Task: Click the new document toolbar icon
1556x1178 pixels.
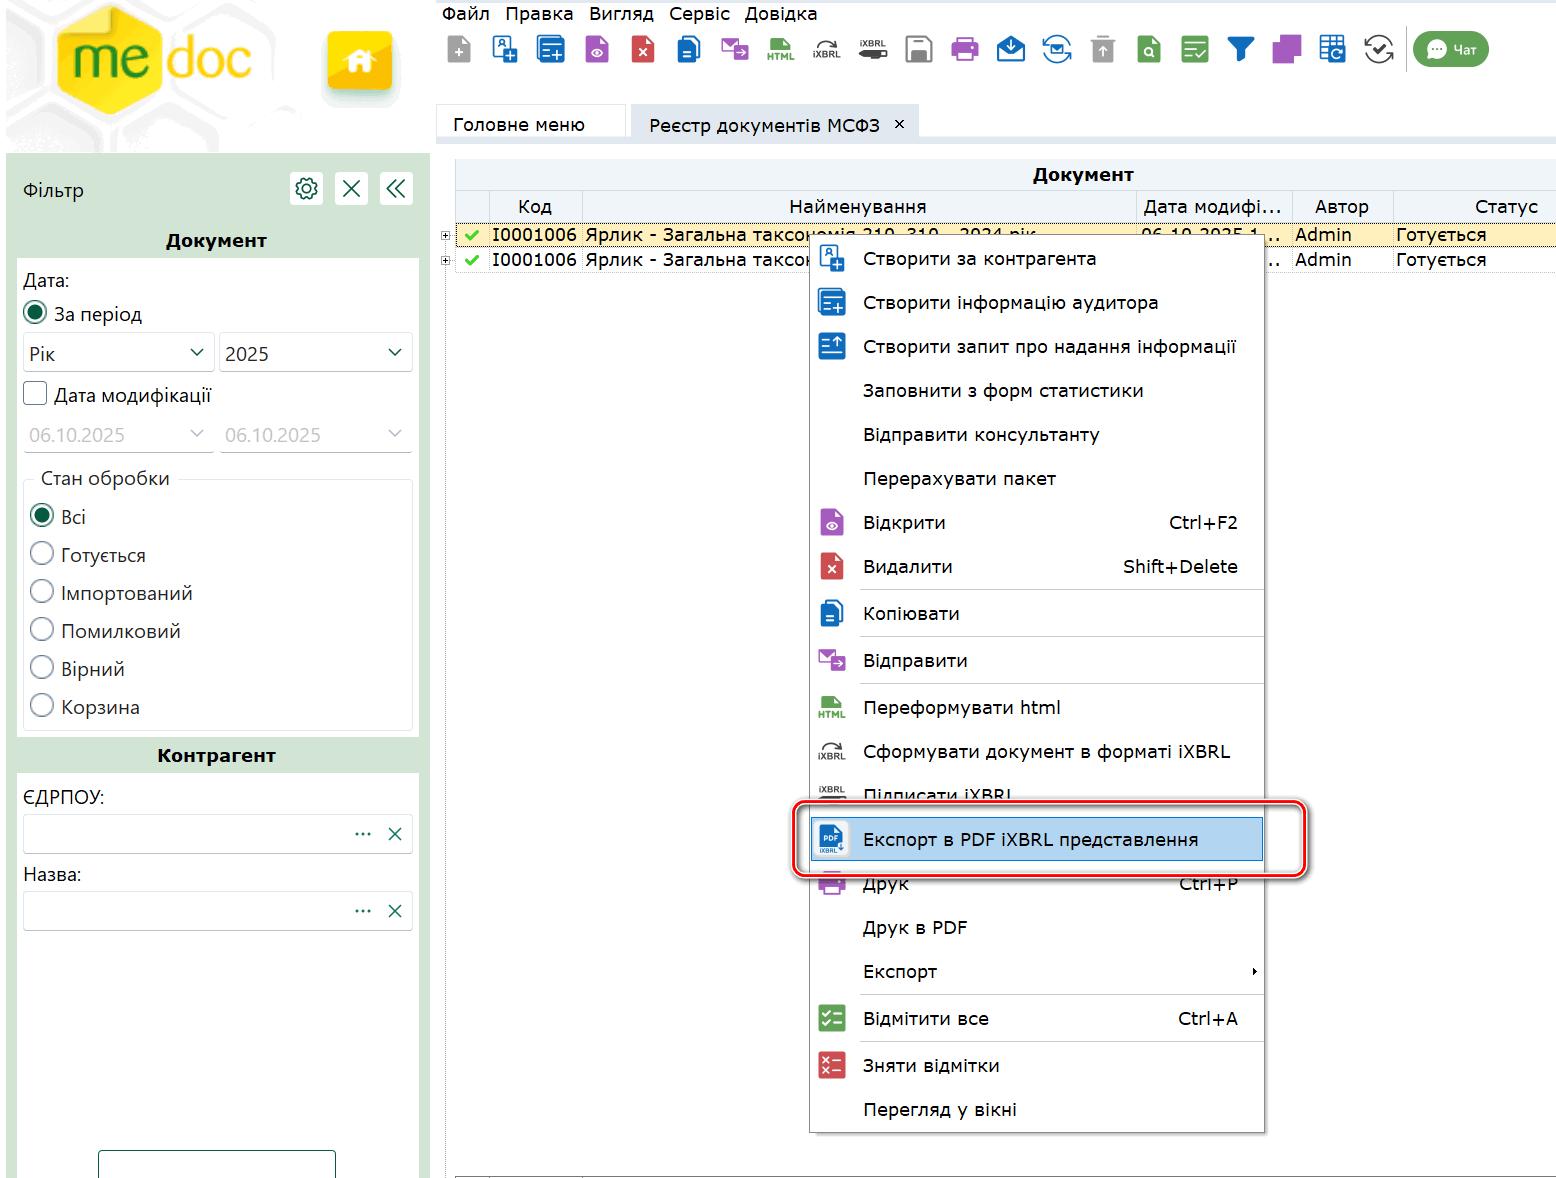Action: point(459,49)
